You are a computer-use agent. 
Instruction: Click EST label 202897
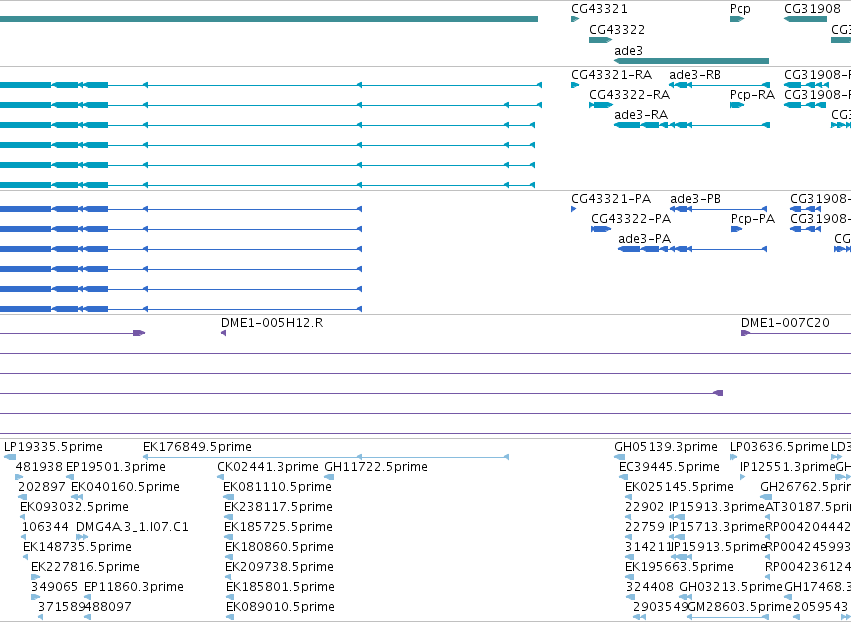pos(41,487)
